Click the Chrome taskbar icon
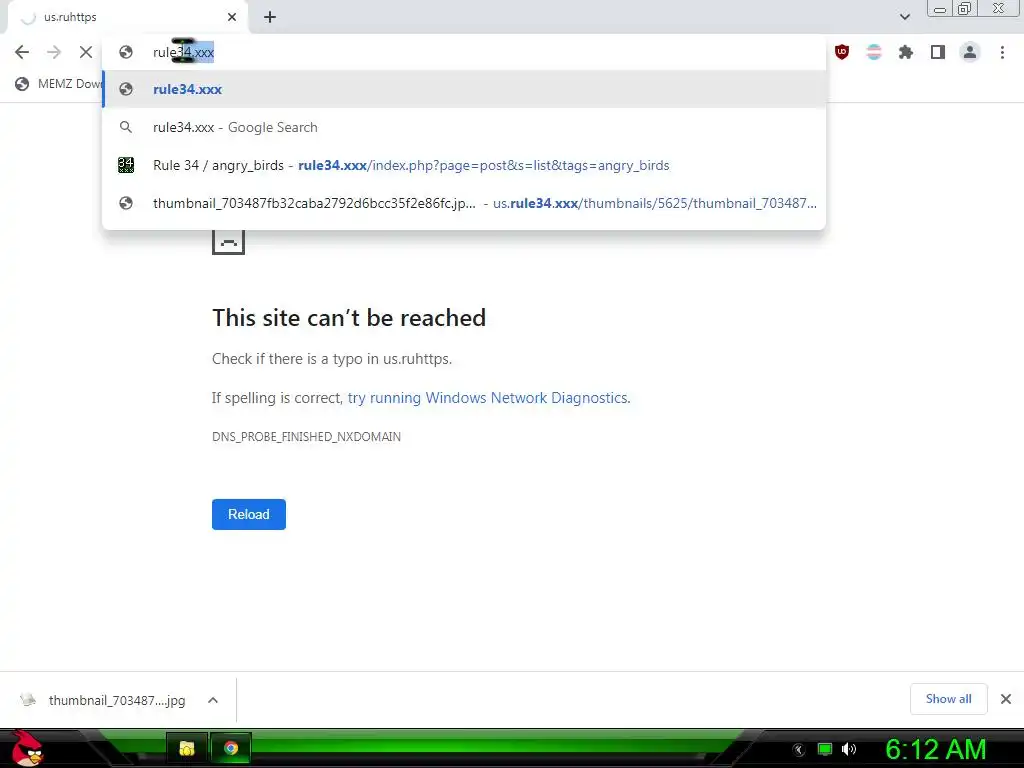 point(231,748)
